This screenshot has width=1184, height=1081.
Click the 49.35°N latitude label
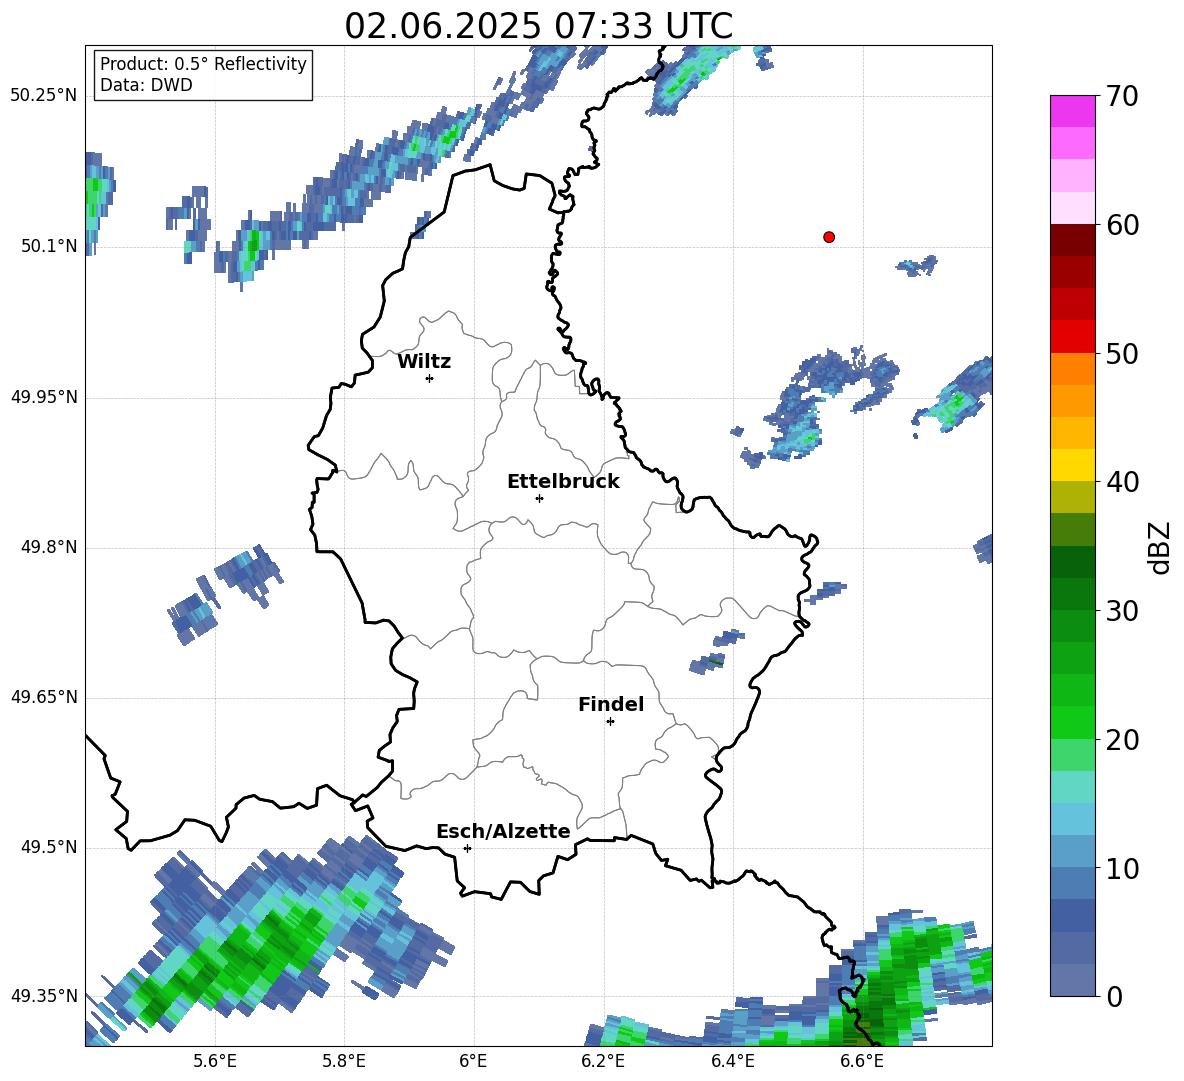(x=44, y=996)
